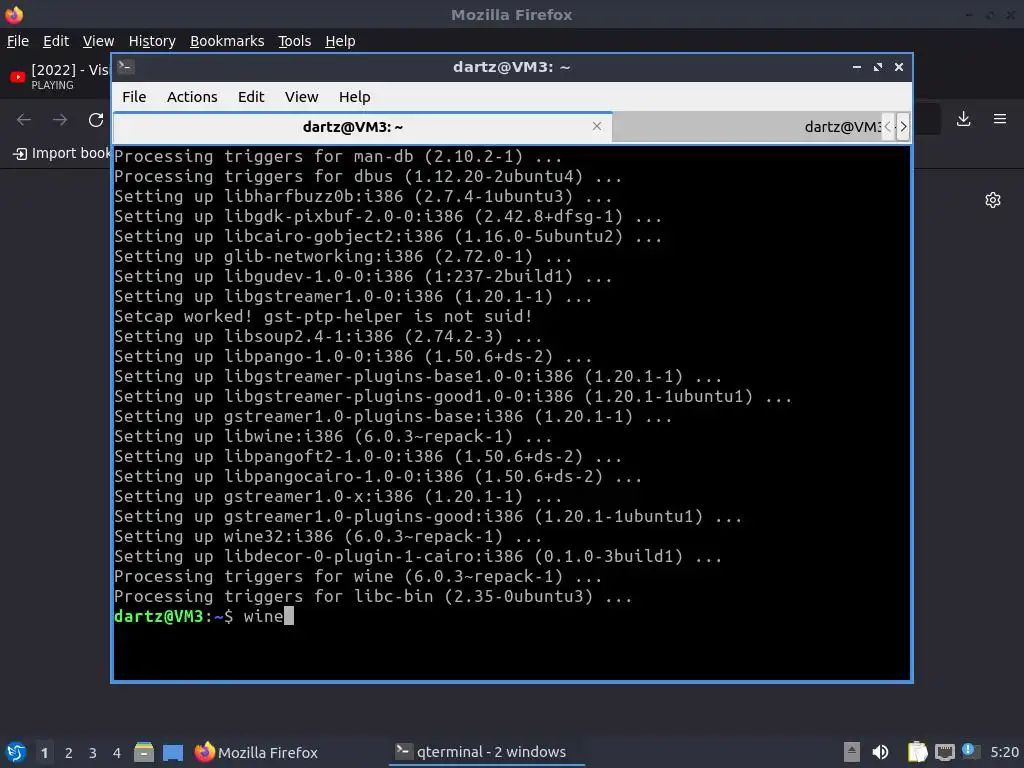Open the qterminal View menu

301,97
